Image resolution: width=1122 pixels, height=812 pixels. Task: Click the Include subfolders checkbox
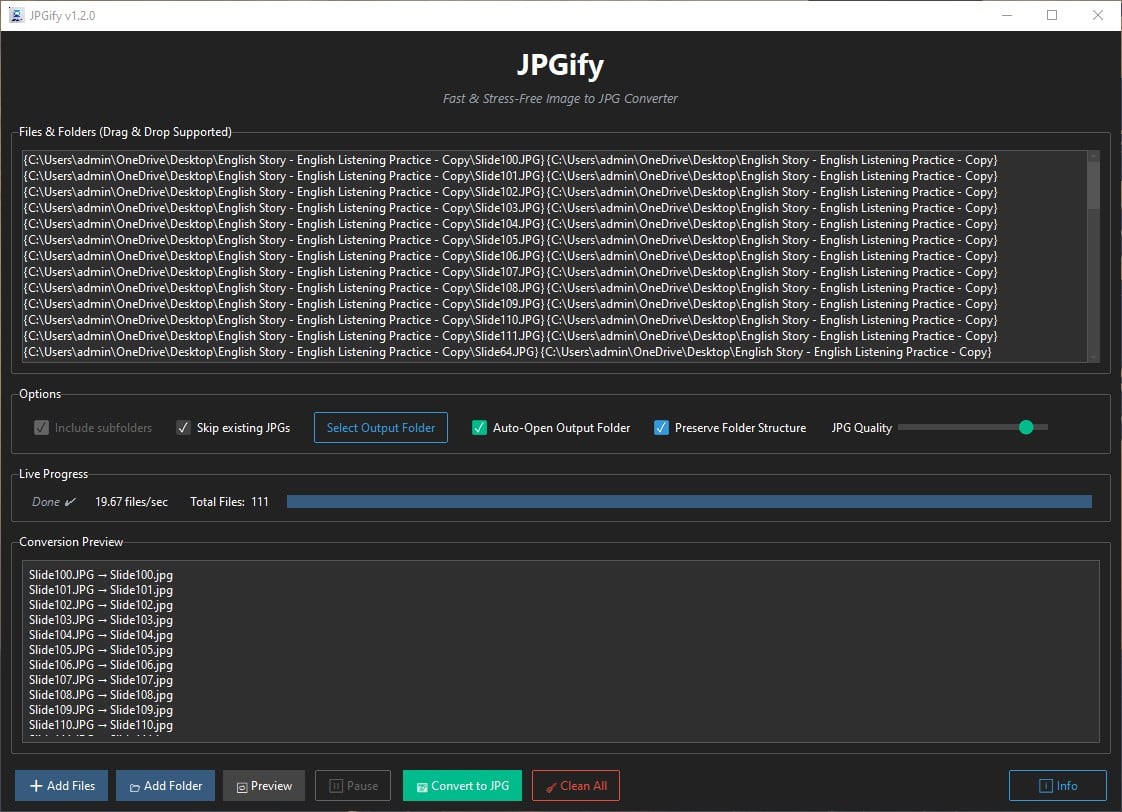(x=41, y=427)
